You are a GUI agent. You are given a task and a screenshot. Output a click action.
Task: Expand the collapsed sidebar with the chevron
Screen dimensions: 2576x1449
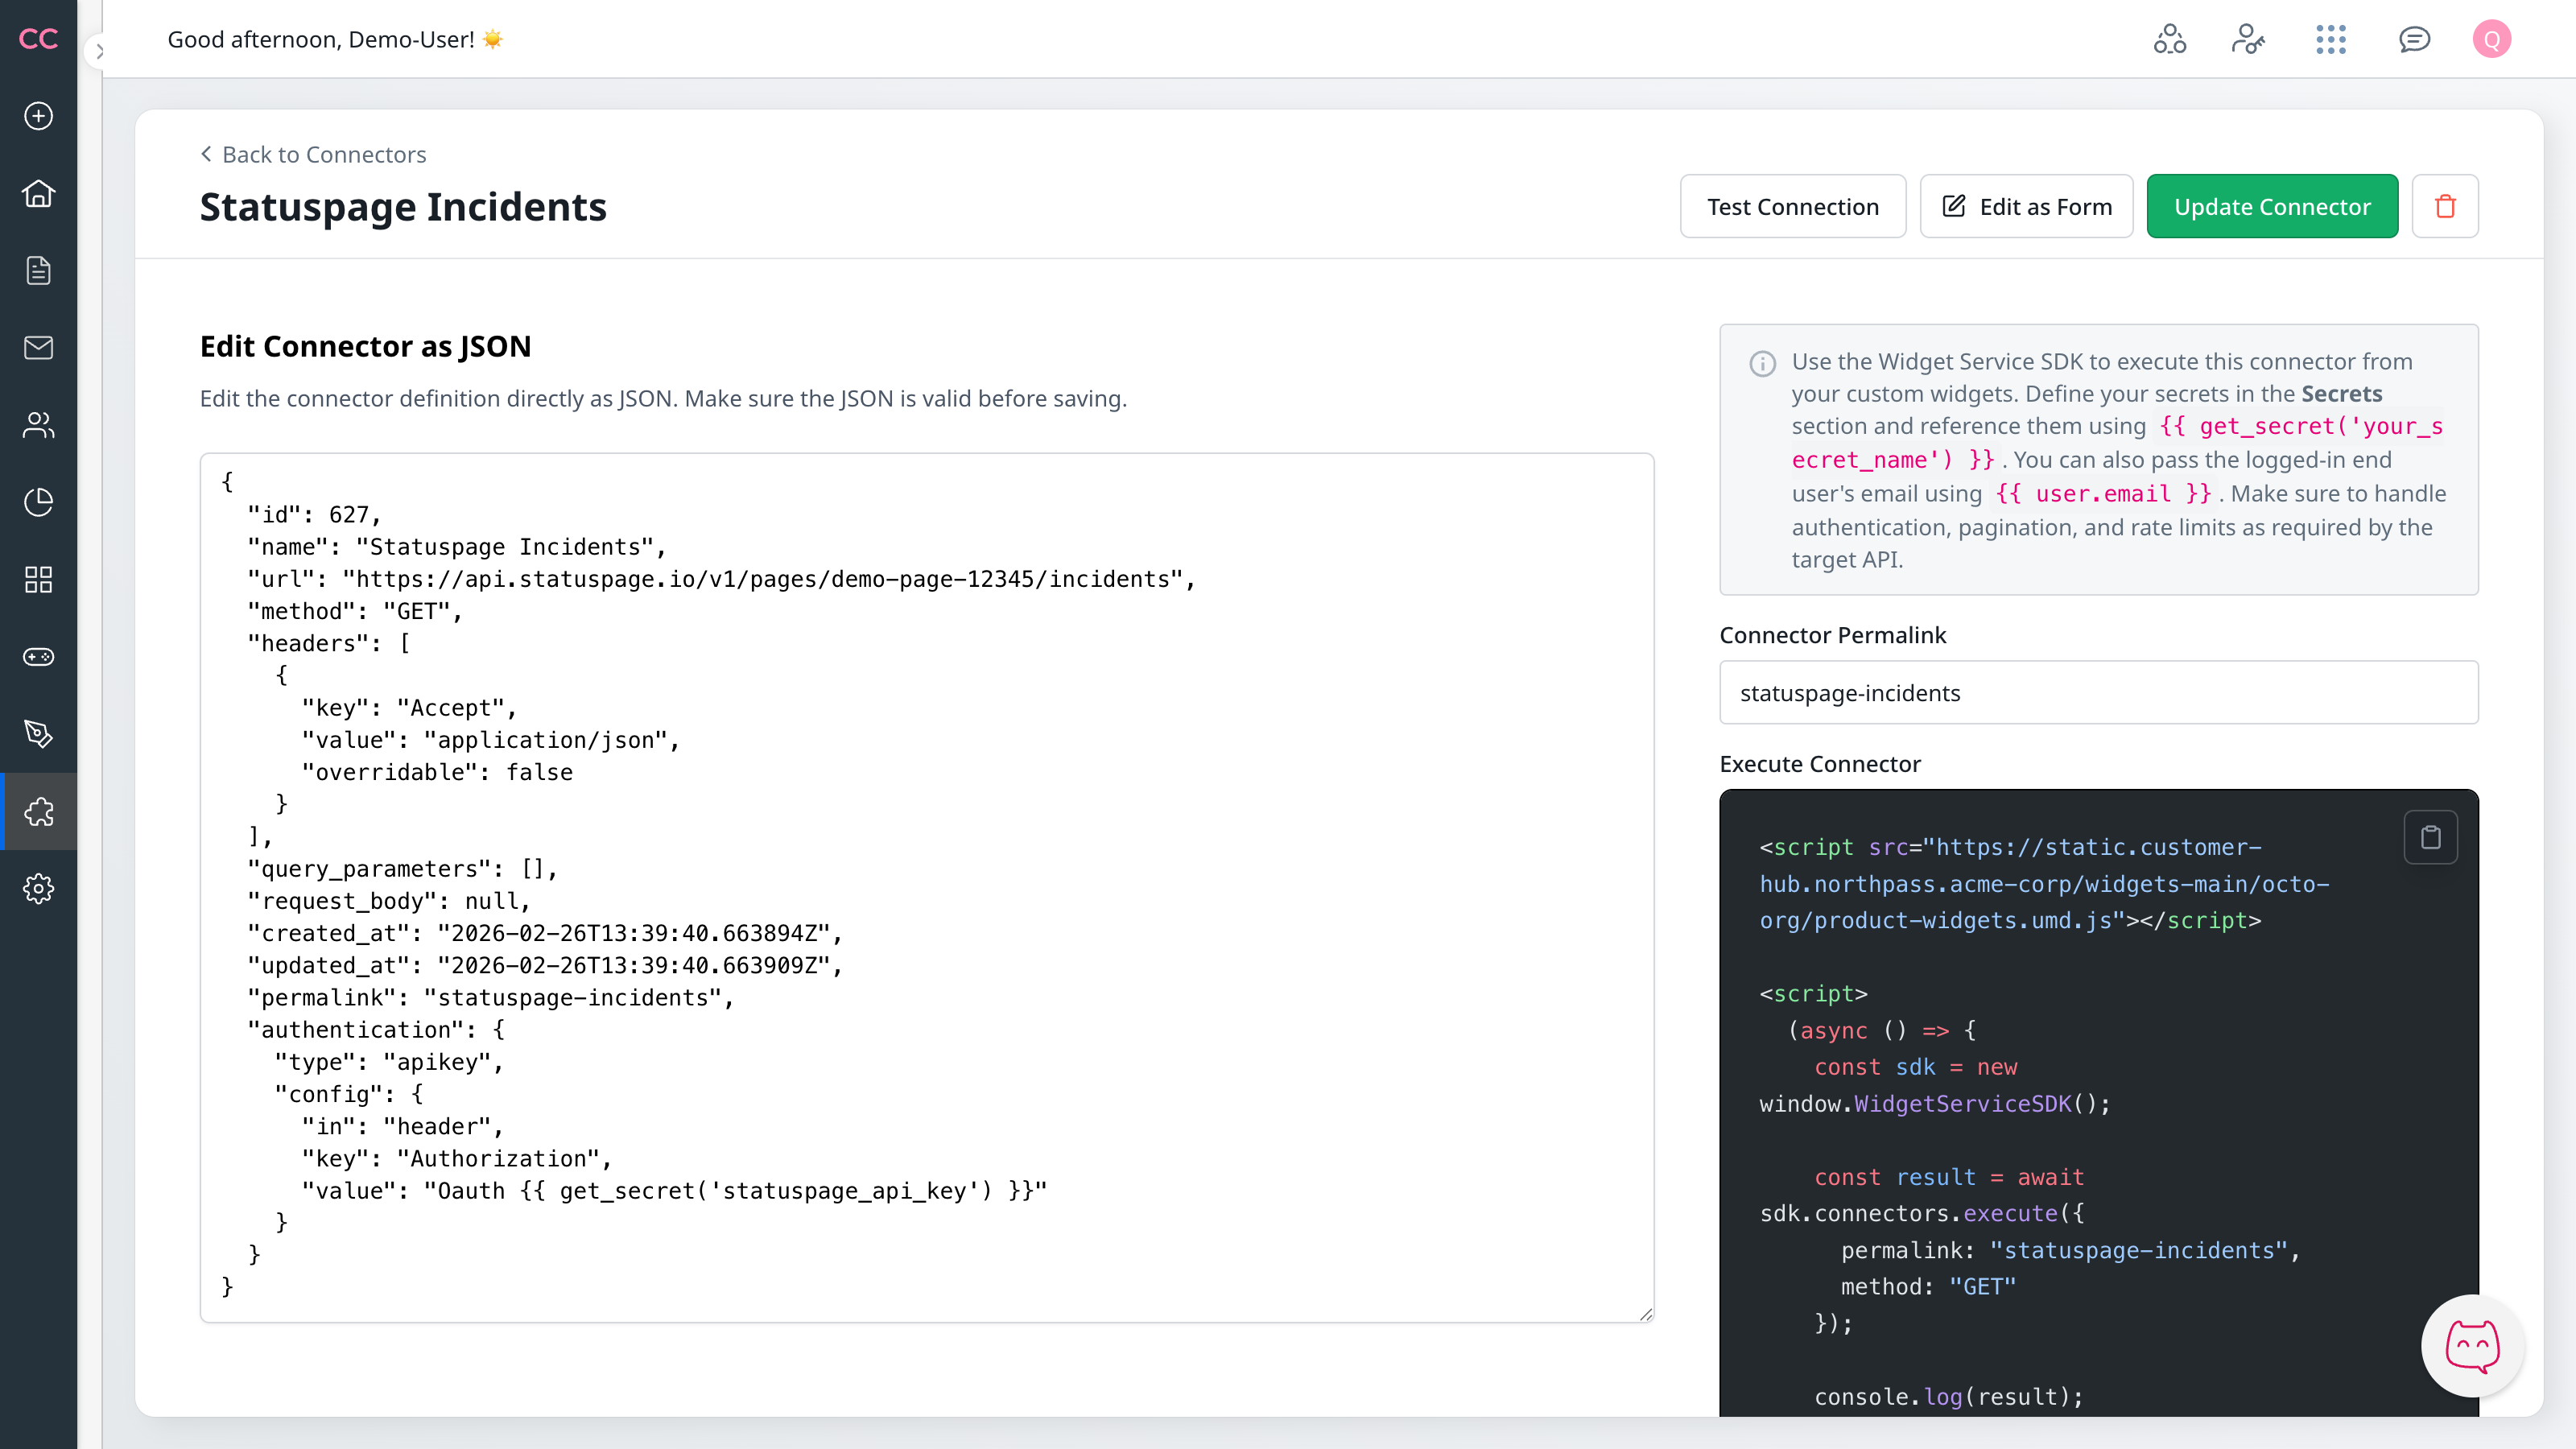pos(100,52)
